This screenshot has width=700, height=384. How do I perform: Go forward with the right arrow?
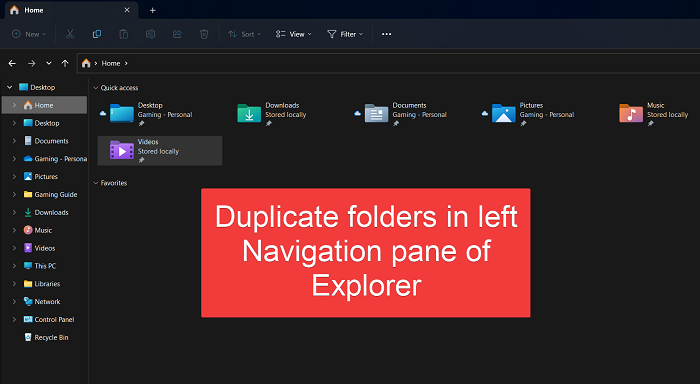(x=31, y=63)
